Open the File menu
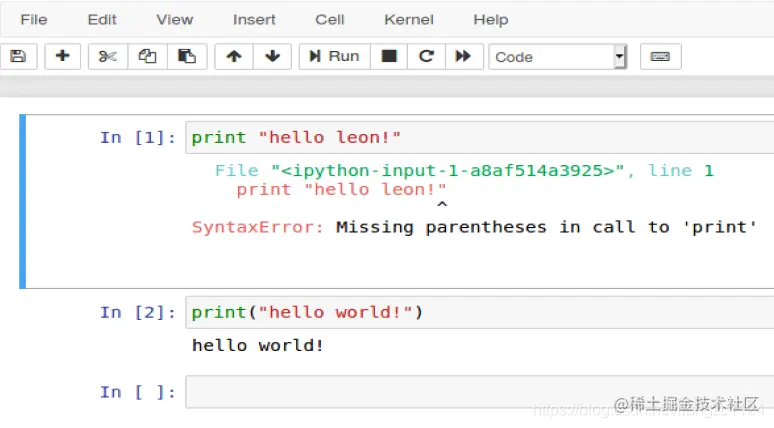The width and height of the screenshot is (774, 428). tap(34, 20)
